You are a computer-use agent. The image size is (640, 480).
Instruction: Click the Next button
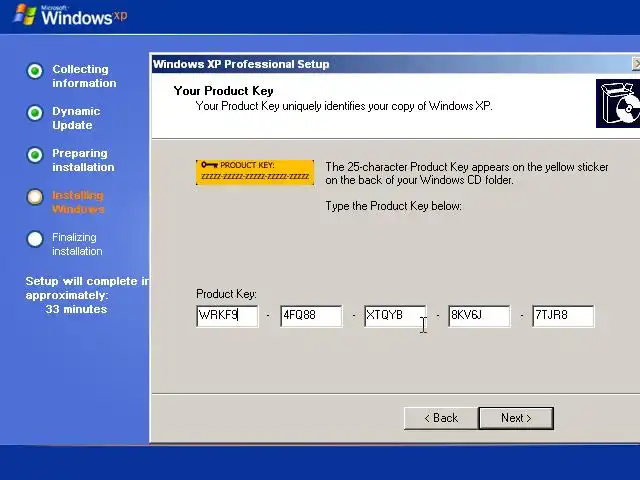click(x=516, y=418)
